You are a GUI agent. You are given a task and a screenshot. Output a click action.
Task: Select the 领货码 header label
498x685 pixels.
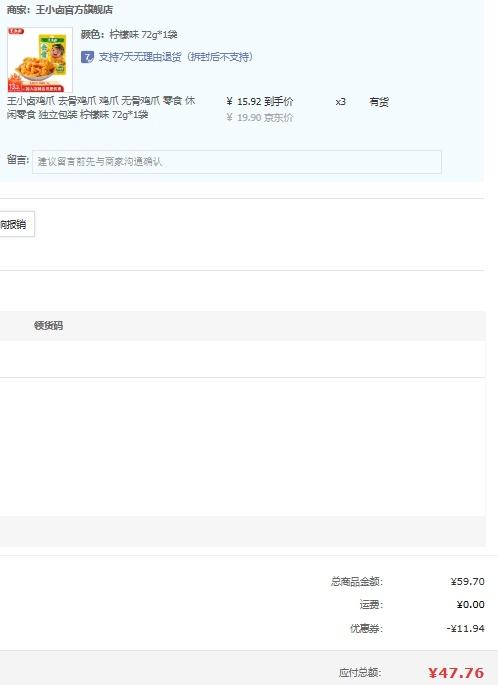click(48, 325)
